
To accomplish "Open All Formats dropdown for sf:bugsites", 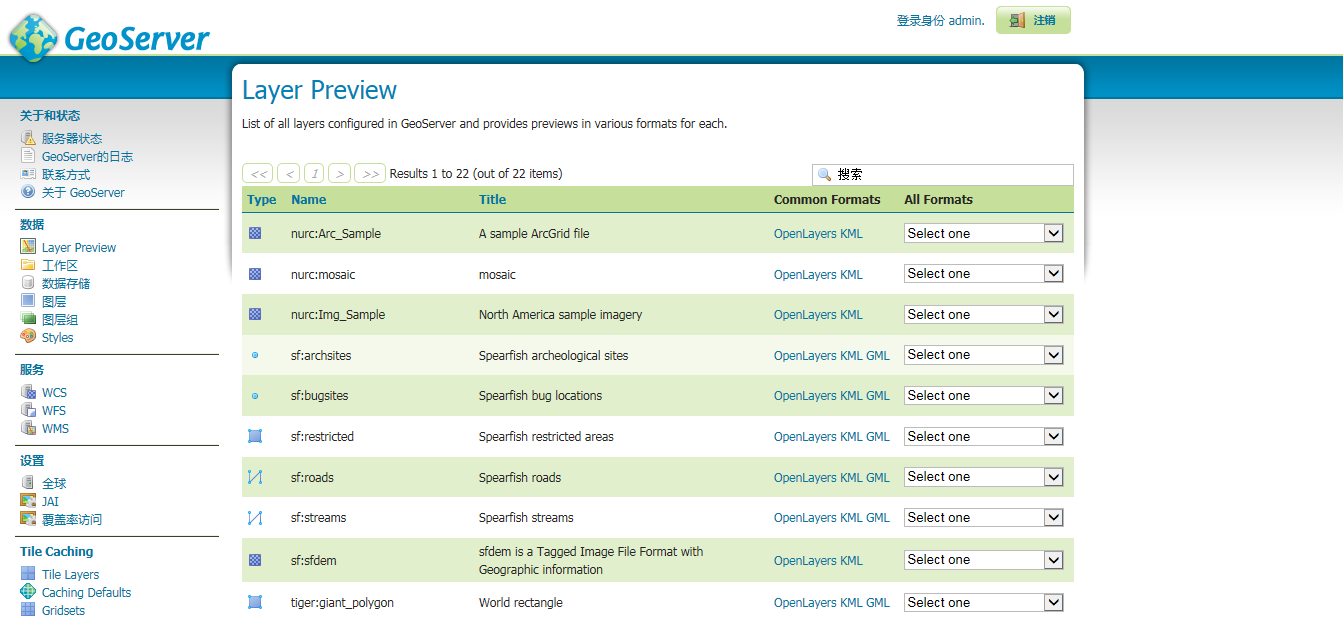I will click(984, 396).
